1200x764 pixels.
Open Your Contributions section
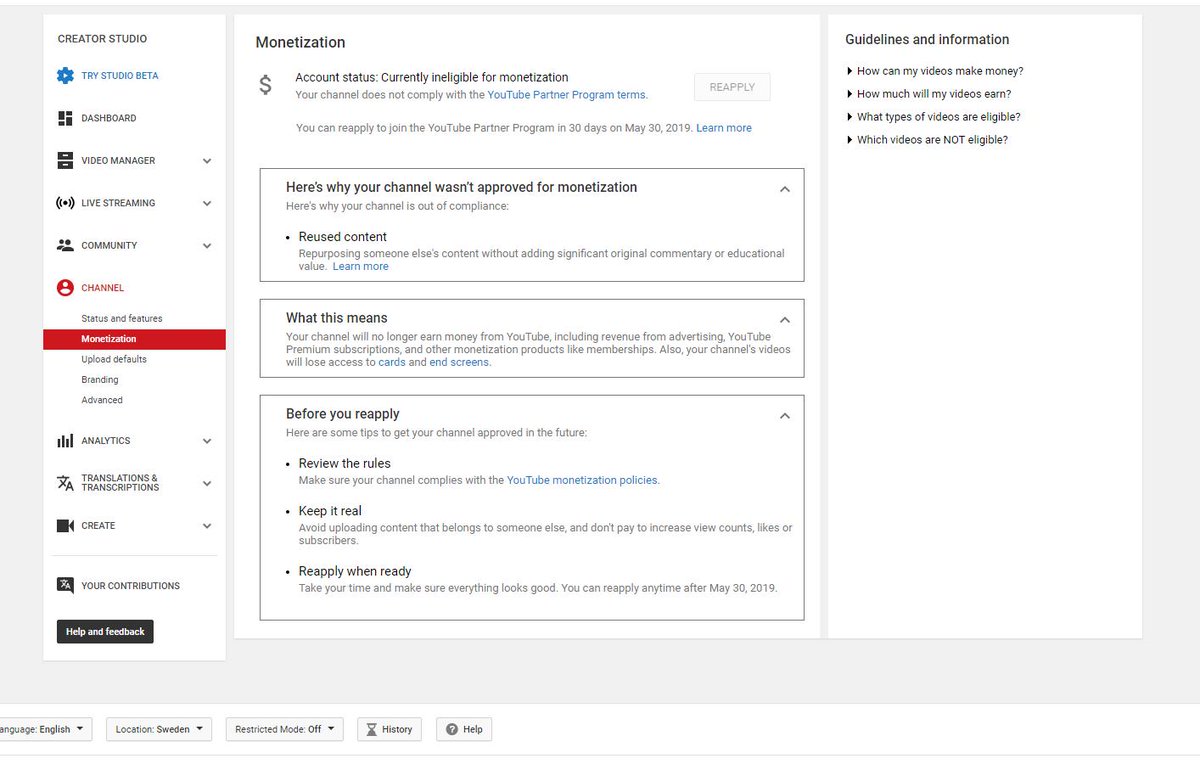point(131,586)
